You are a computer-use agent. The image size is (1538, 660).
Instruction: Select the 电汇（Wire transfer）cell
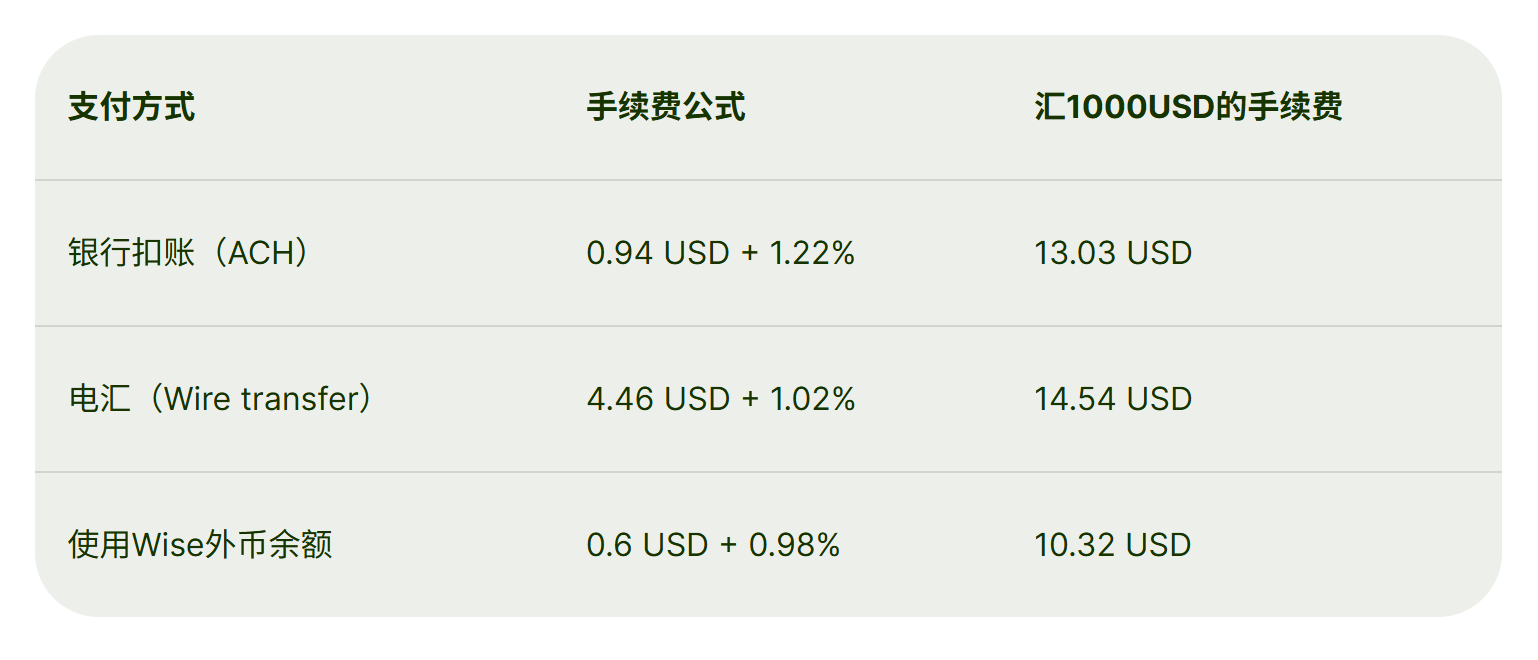tap(221, 399)
